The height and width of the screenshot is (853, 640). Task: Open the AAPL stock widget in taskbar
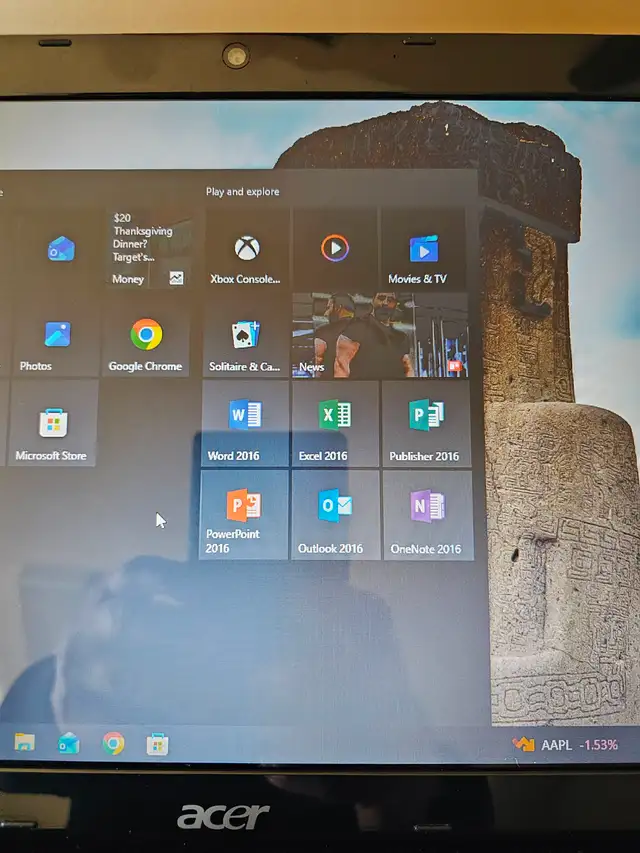tap(566, 745)
